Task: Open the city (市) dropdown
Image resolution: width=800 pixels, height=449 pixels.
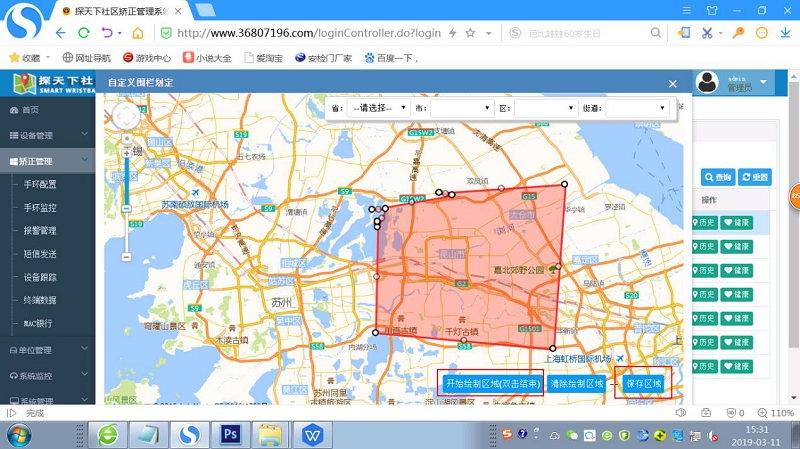Action: point(460,108)
